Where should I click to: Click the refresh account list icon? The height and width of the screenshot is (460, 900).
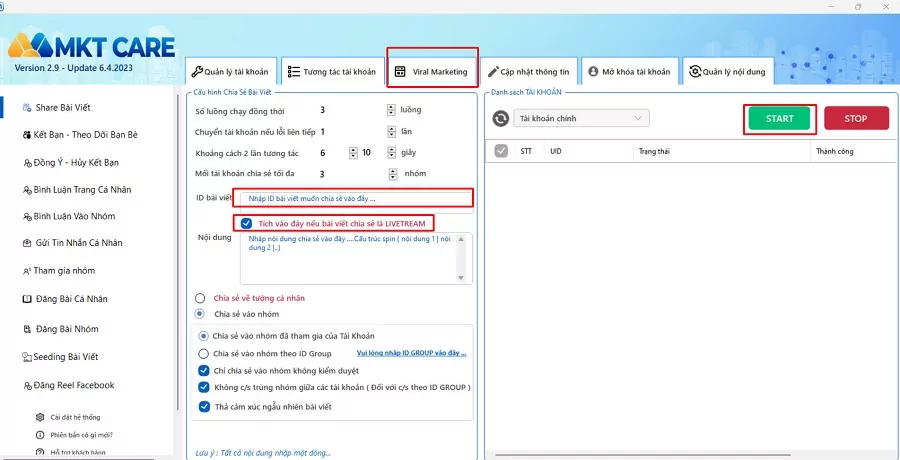[x=501, y=118]
